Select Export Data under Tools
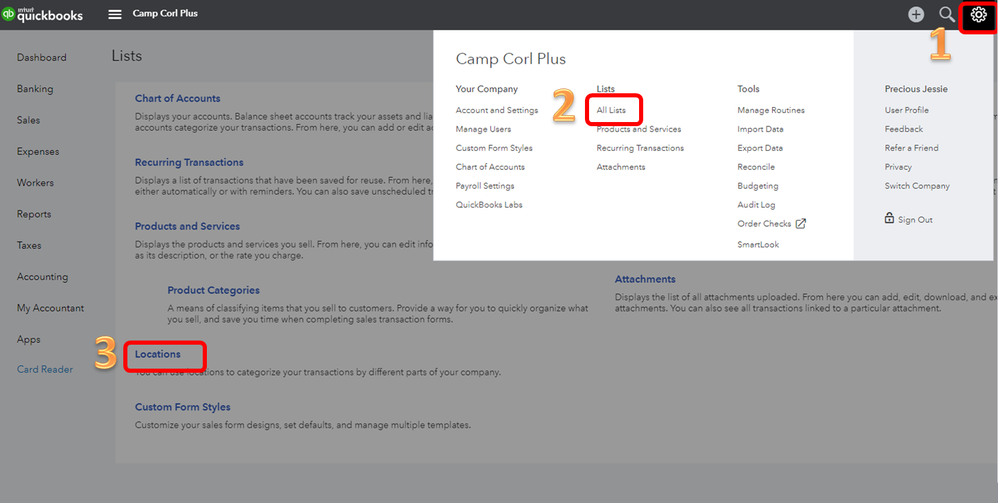Screen dimensions: 998x503 760,148
